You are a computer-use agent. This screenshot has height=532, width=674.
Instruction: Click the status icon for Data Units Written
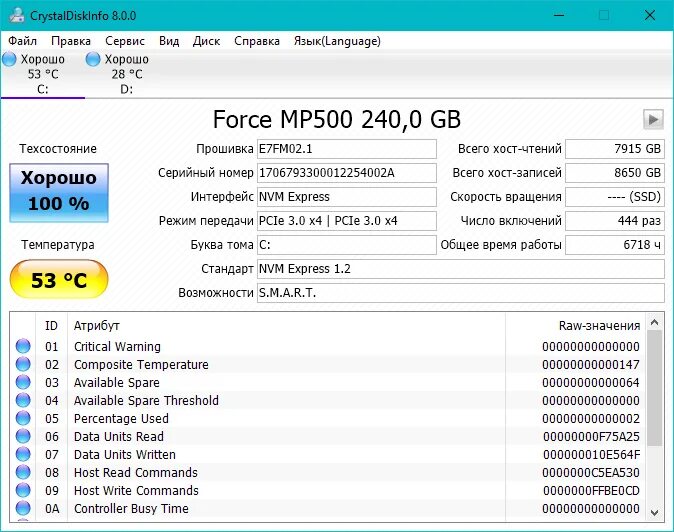point(23,454)
